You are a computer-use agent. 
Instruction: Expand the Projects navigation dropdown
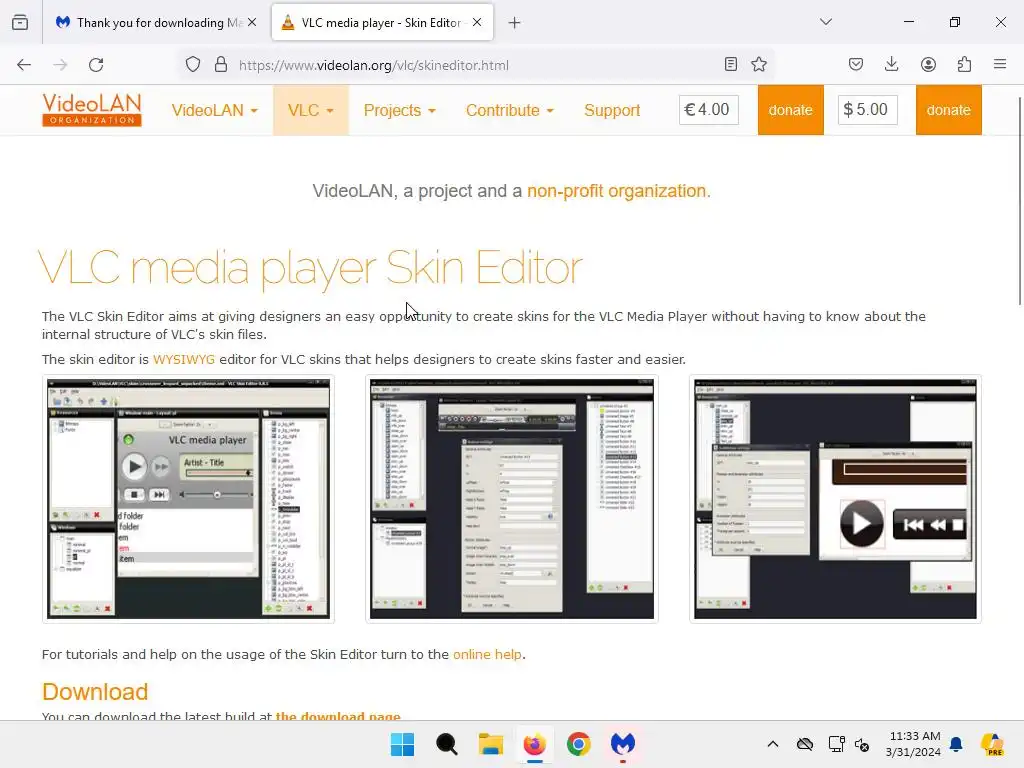(x=399, y=110)
